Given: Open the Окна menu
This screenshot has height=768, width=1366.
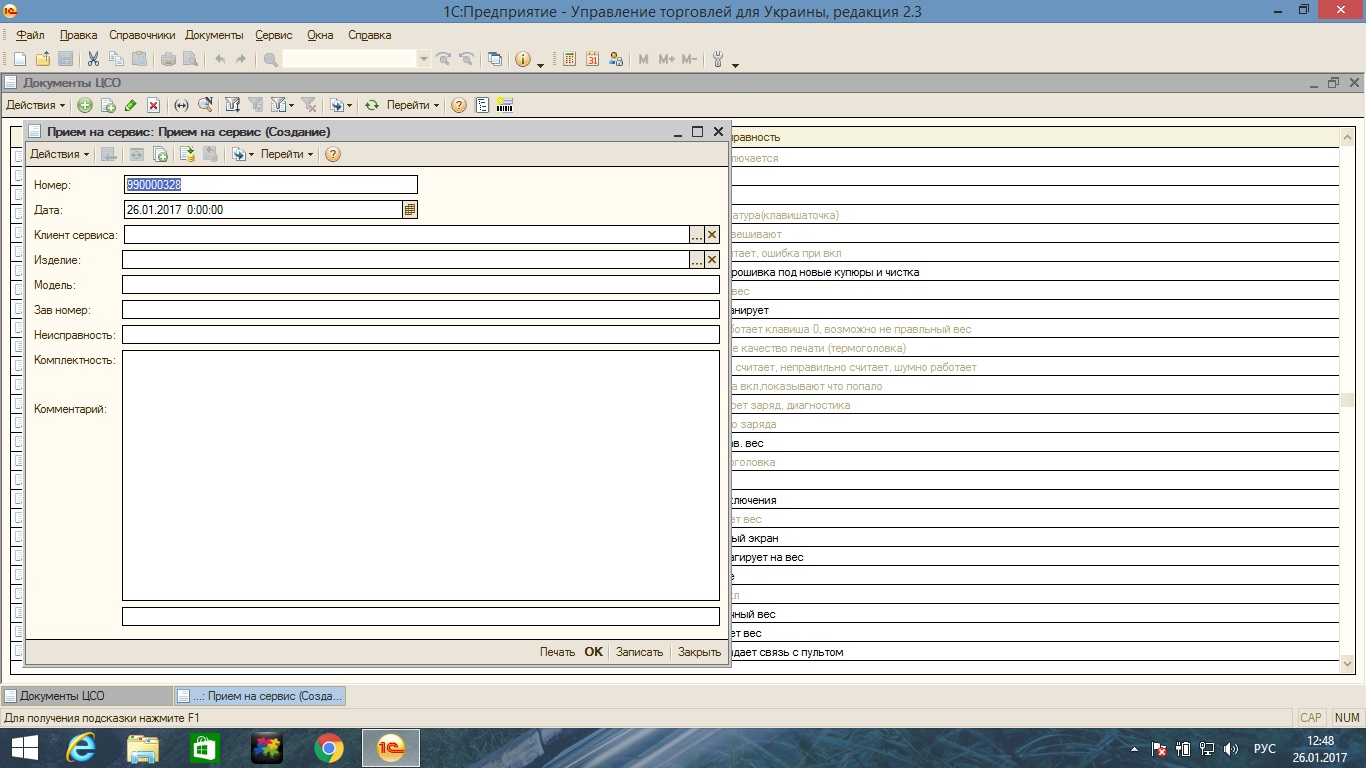Looking at the screenshot, I should pyautogui.click(x=320, y=35).
